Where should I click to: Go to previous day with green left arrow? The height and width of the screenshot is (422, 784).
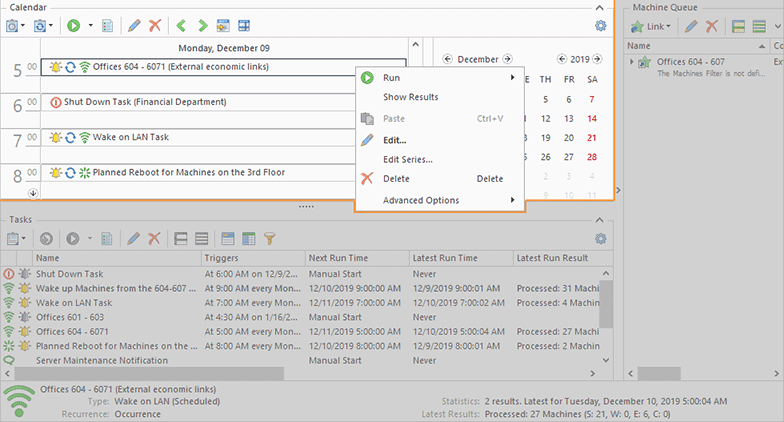pyautogui.click(x=182, y=25)
